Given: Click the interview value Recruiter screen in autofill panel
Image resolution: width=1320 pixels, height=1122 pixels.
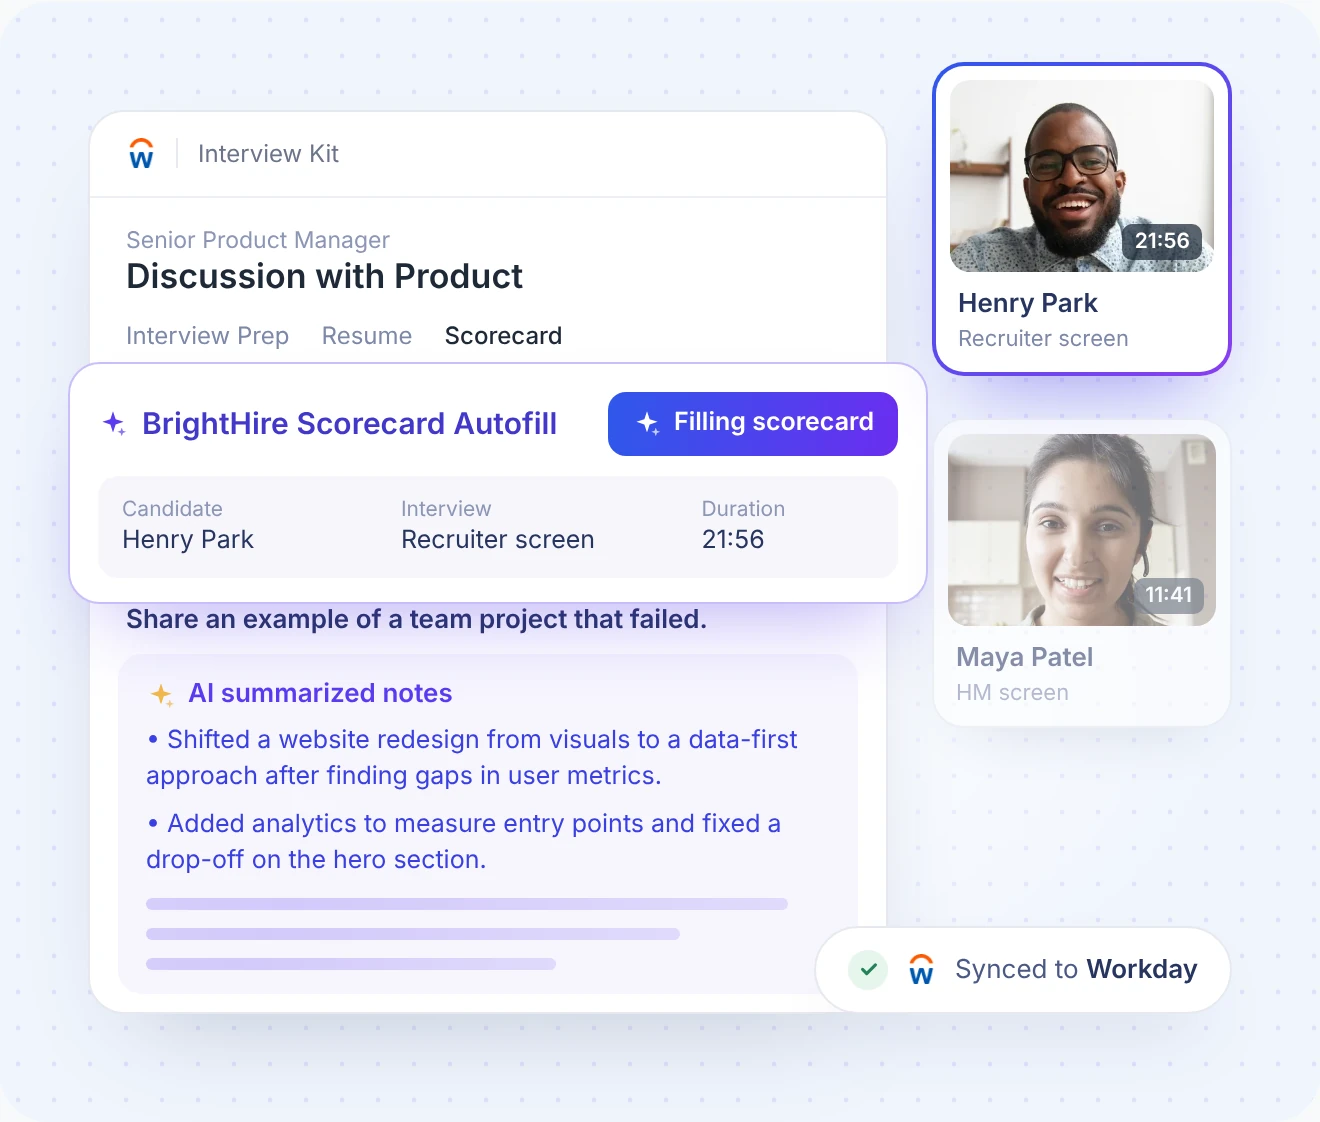Looking at the screenshot, I should tap(497, 540).
